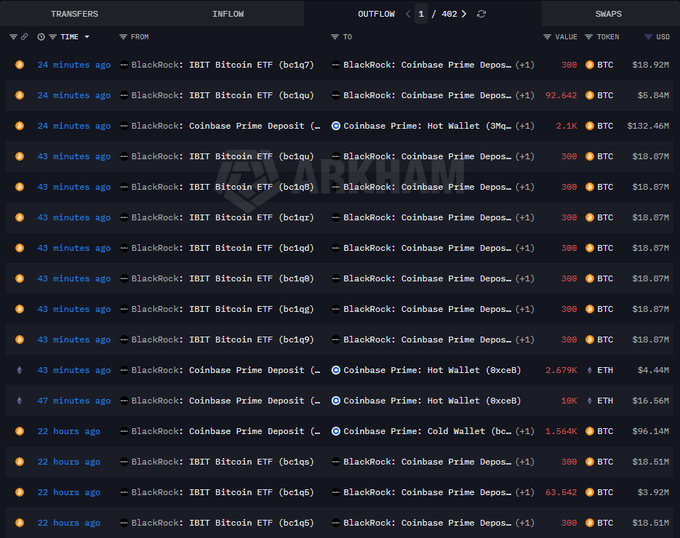
Task: Click the 2.679K value cell
Action: 561,370
